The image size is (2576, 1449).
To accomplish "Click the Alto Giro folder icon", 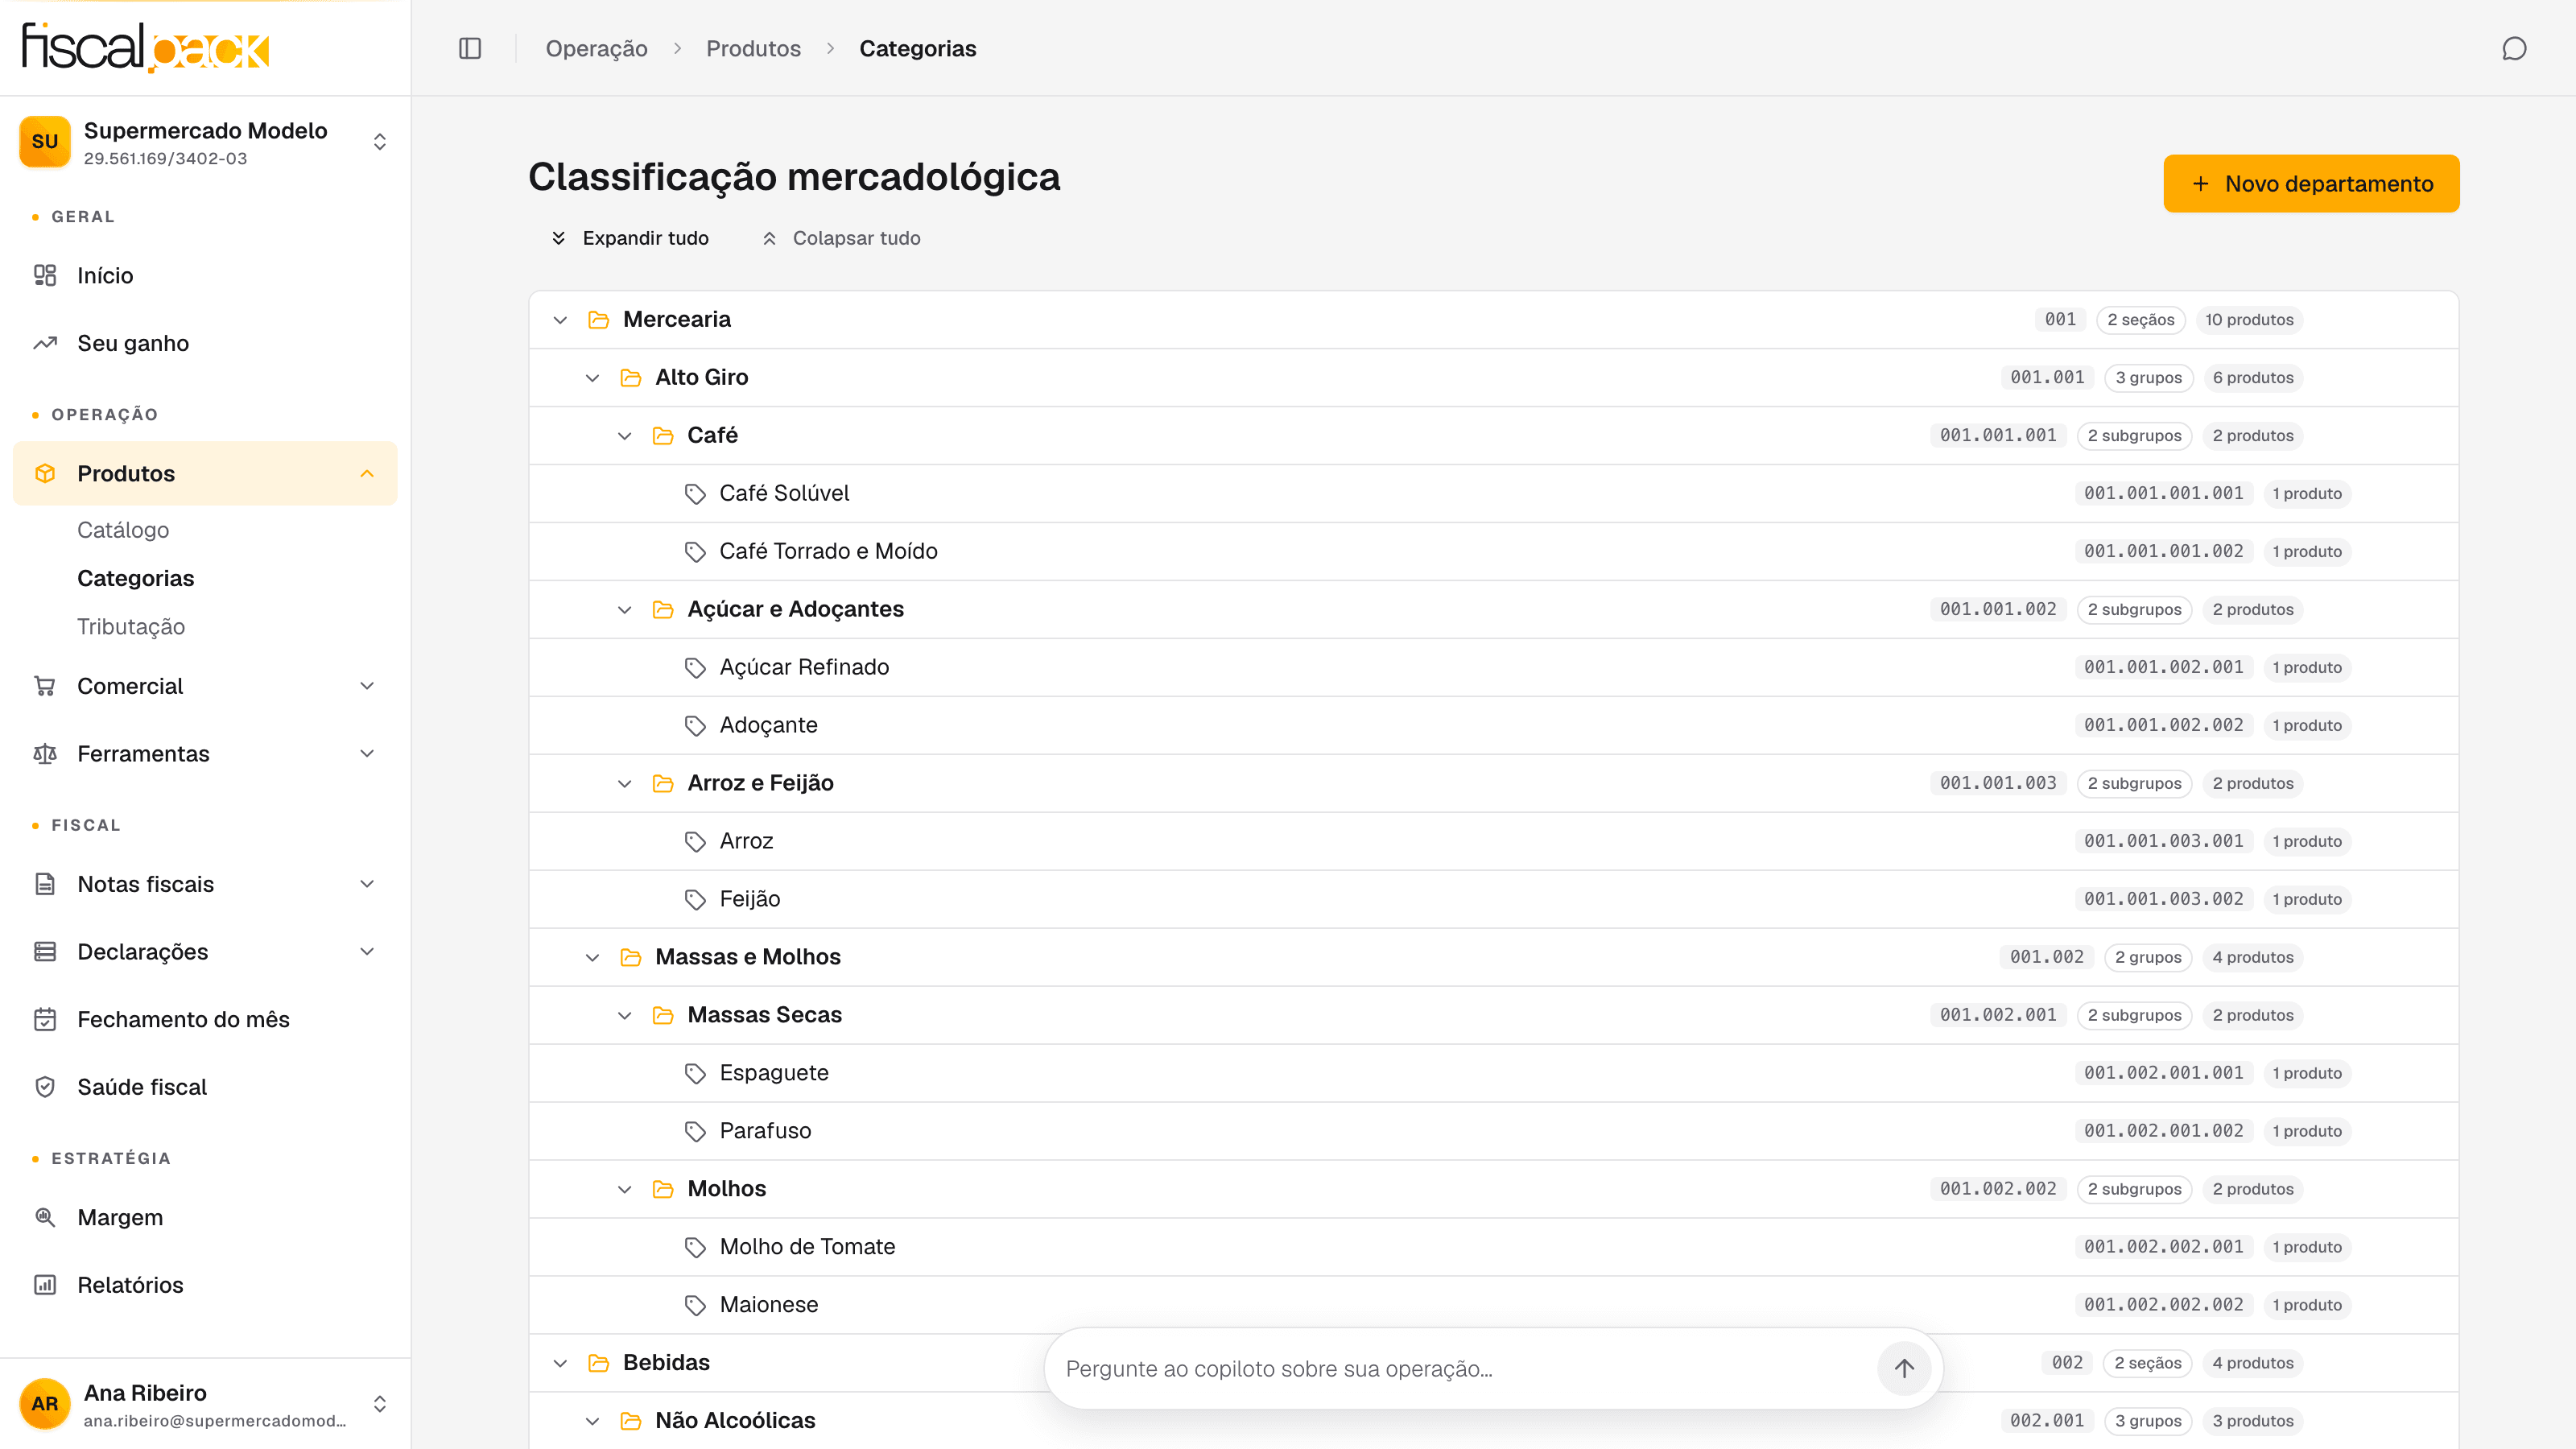I will (x=631, y=378).
